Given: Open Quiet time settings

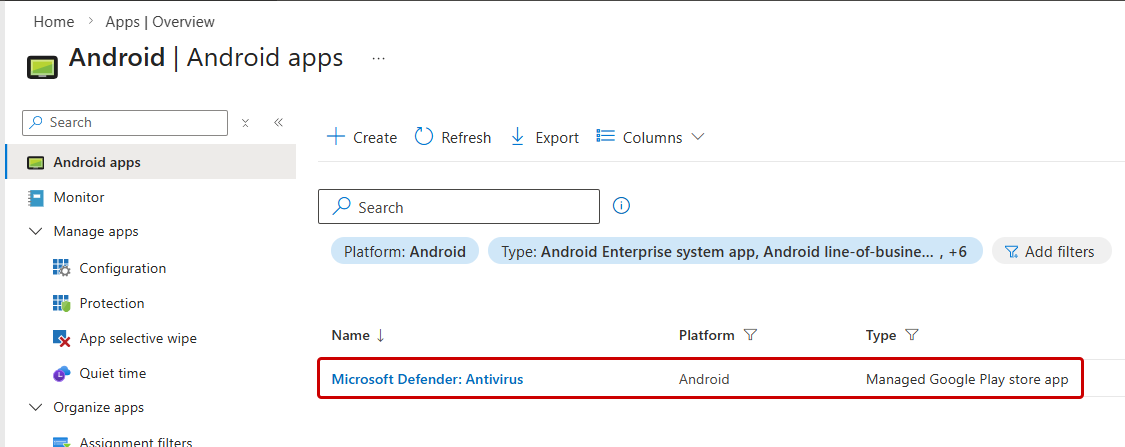Looking at the screenshot, I should (112, 373).
